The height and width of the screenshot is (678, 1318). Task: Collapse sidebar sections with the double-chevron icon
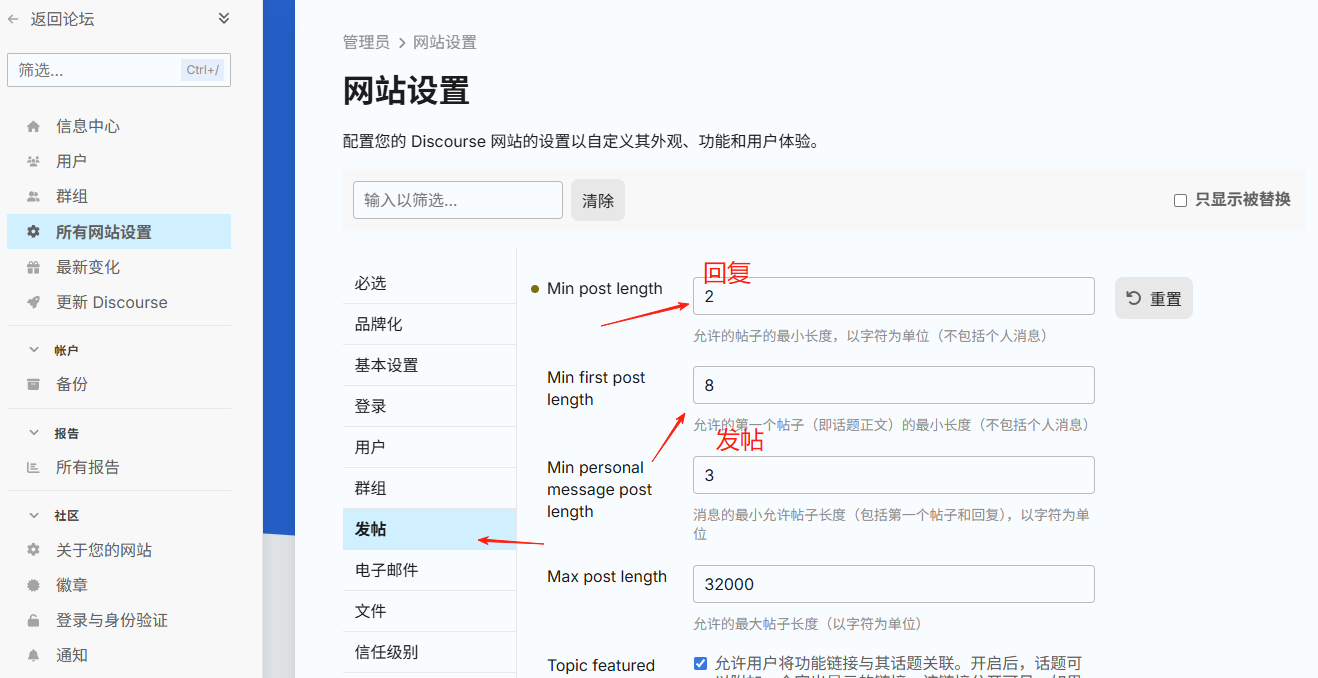coord(224,18)
